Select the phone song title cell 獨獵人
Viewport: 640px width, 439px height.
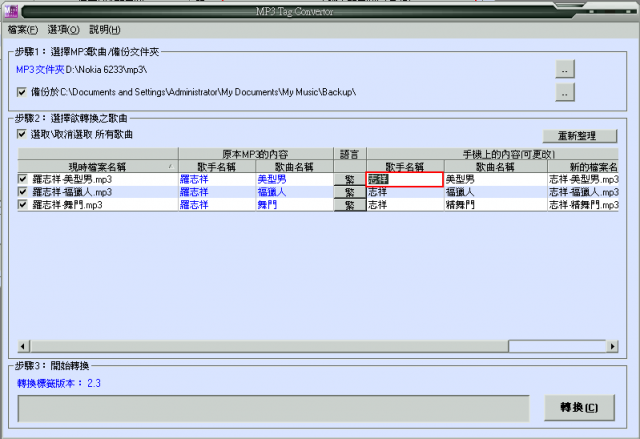pos(496,192)
